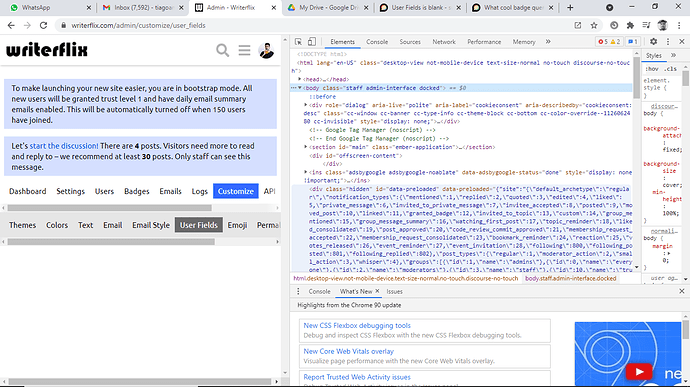Open the search icon on Writerflix header
This screenshot has width=690, height=387.
223,50
